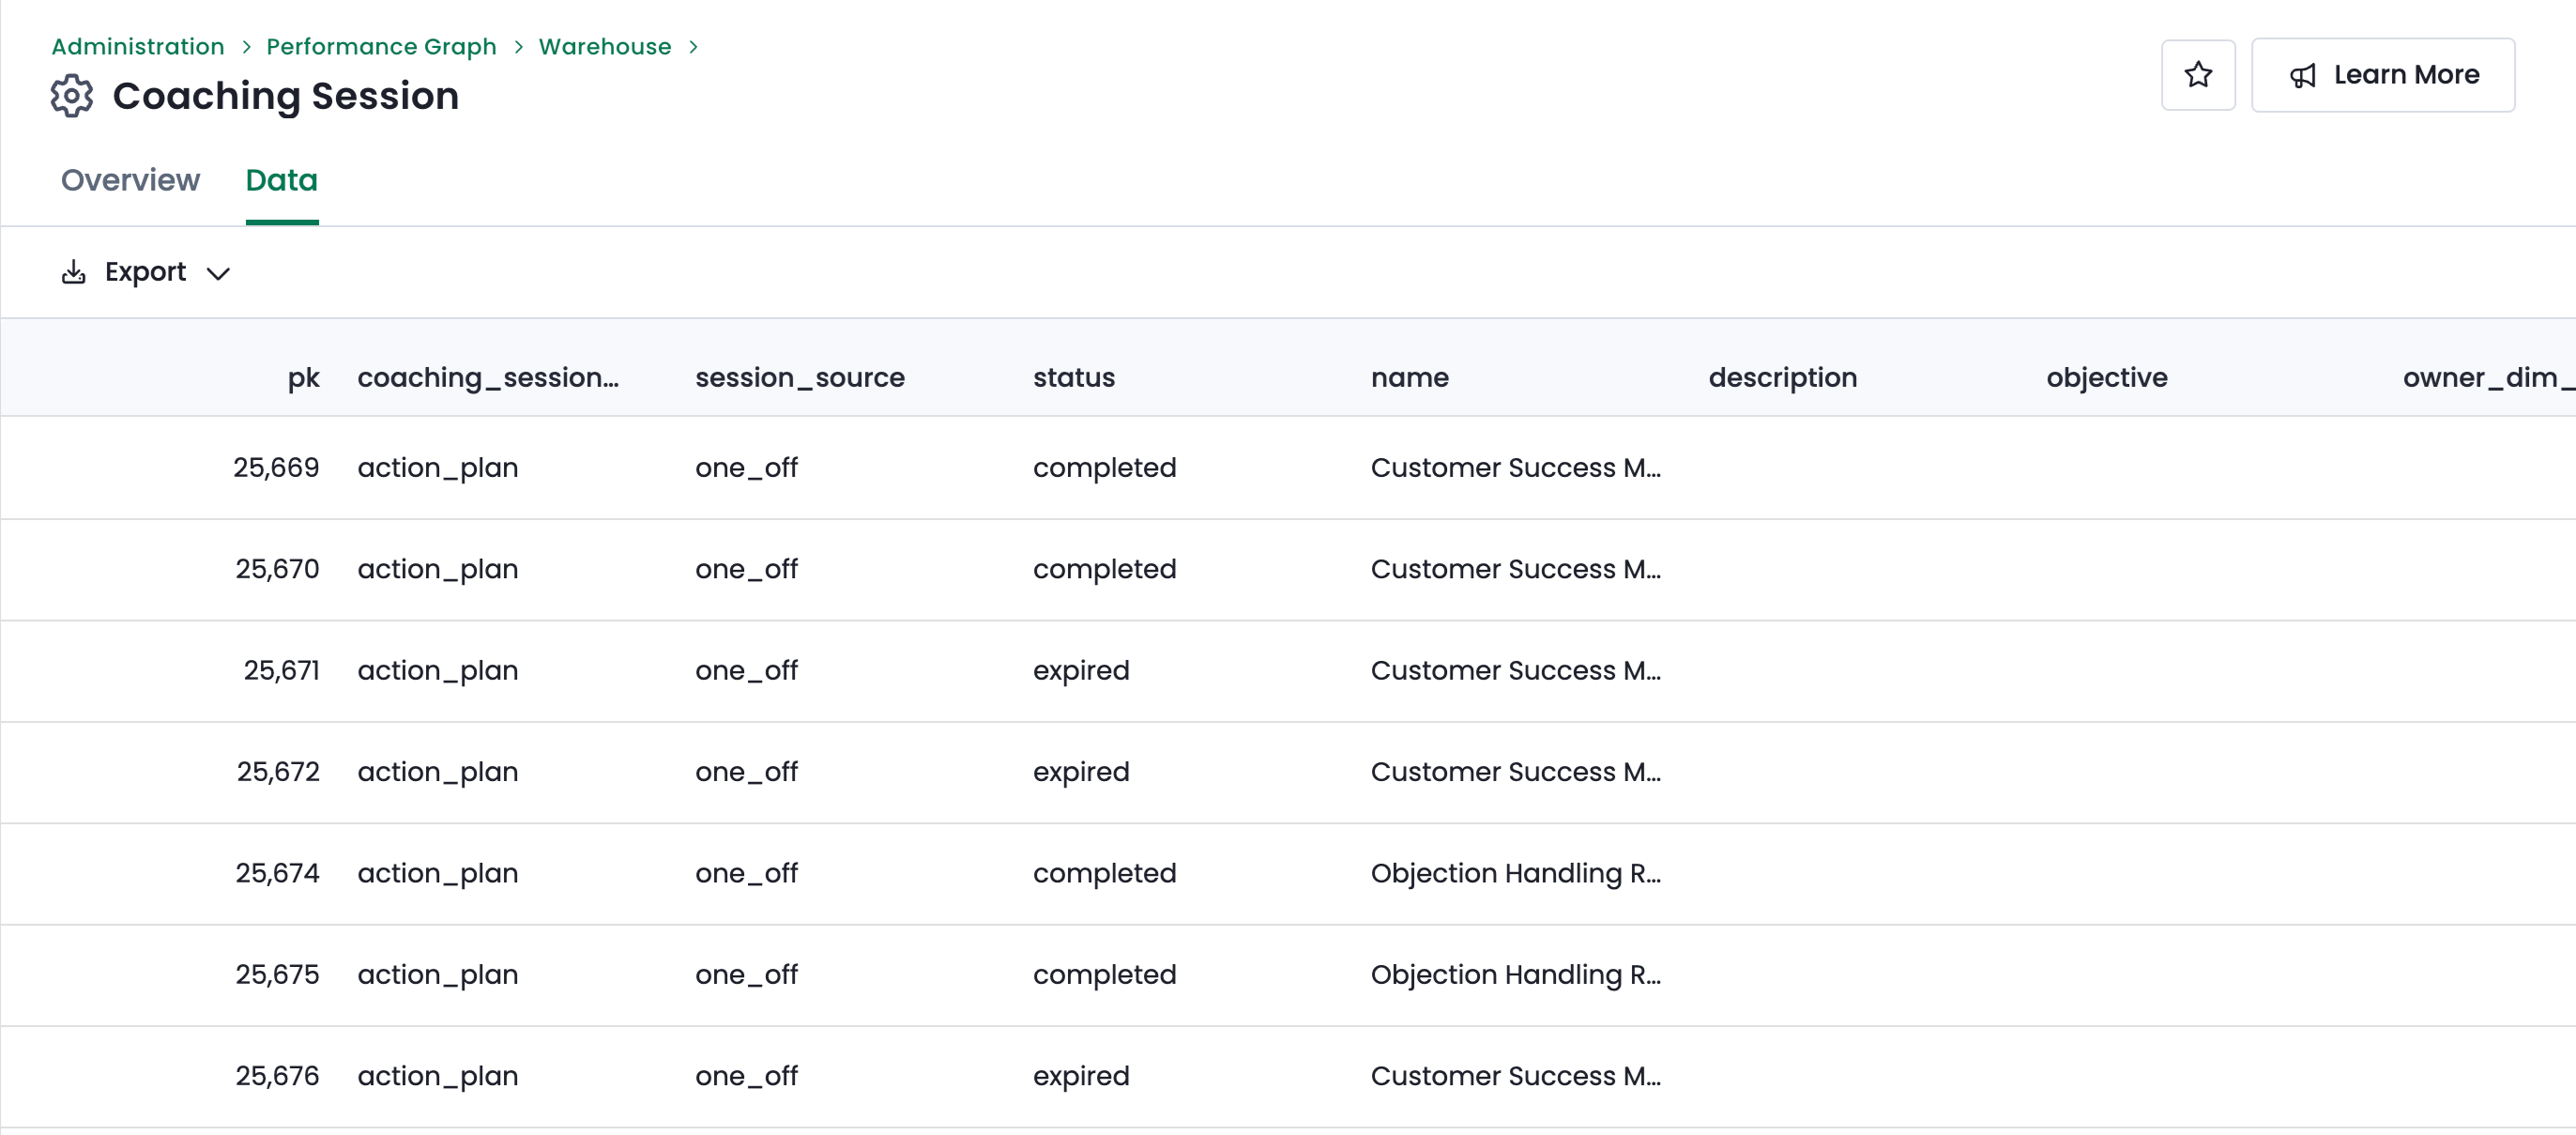Click the megaphone icon in Learn More

(2303, 76)
